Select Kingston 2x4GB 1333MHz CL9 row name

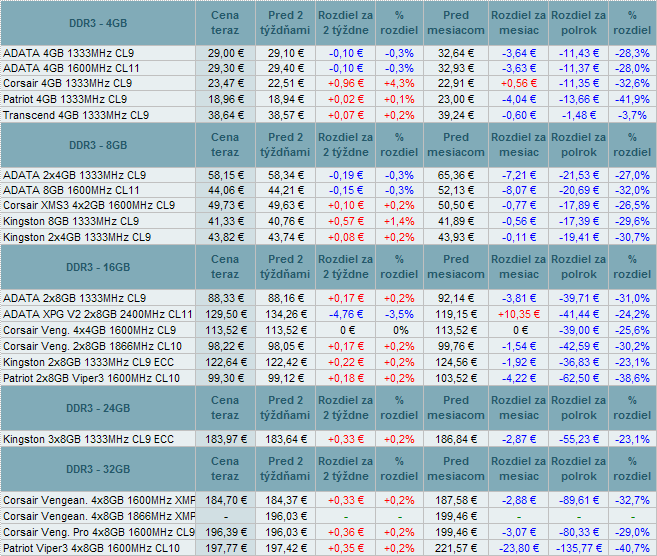[x=77, y=237]
